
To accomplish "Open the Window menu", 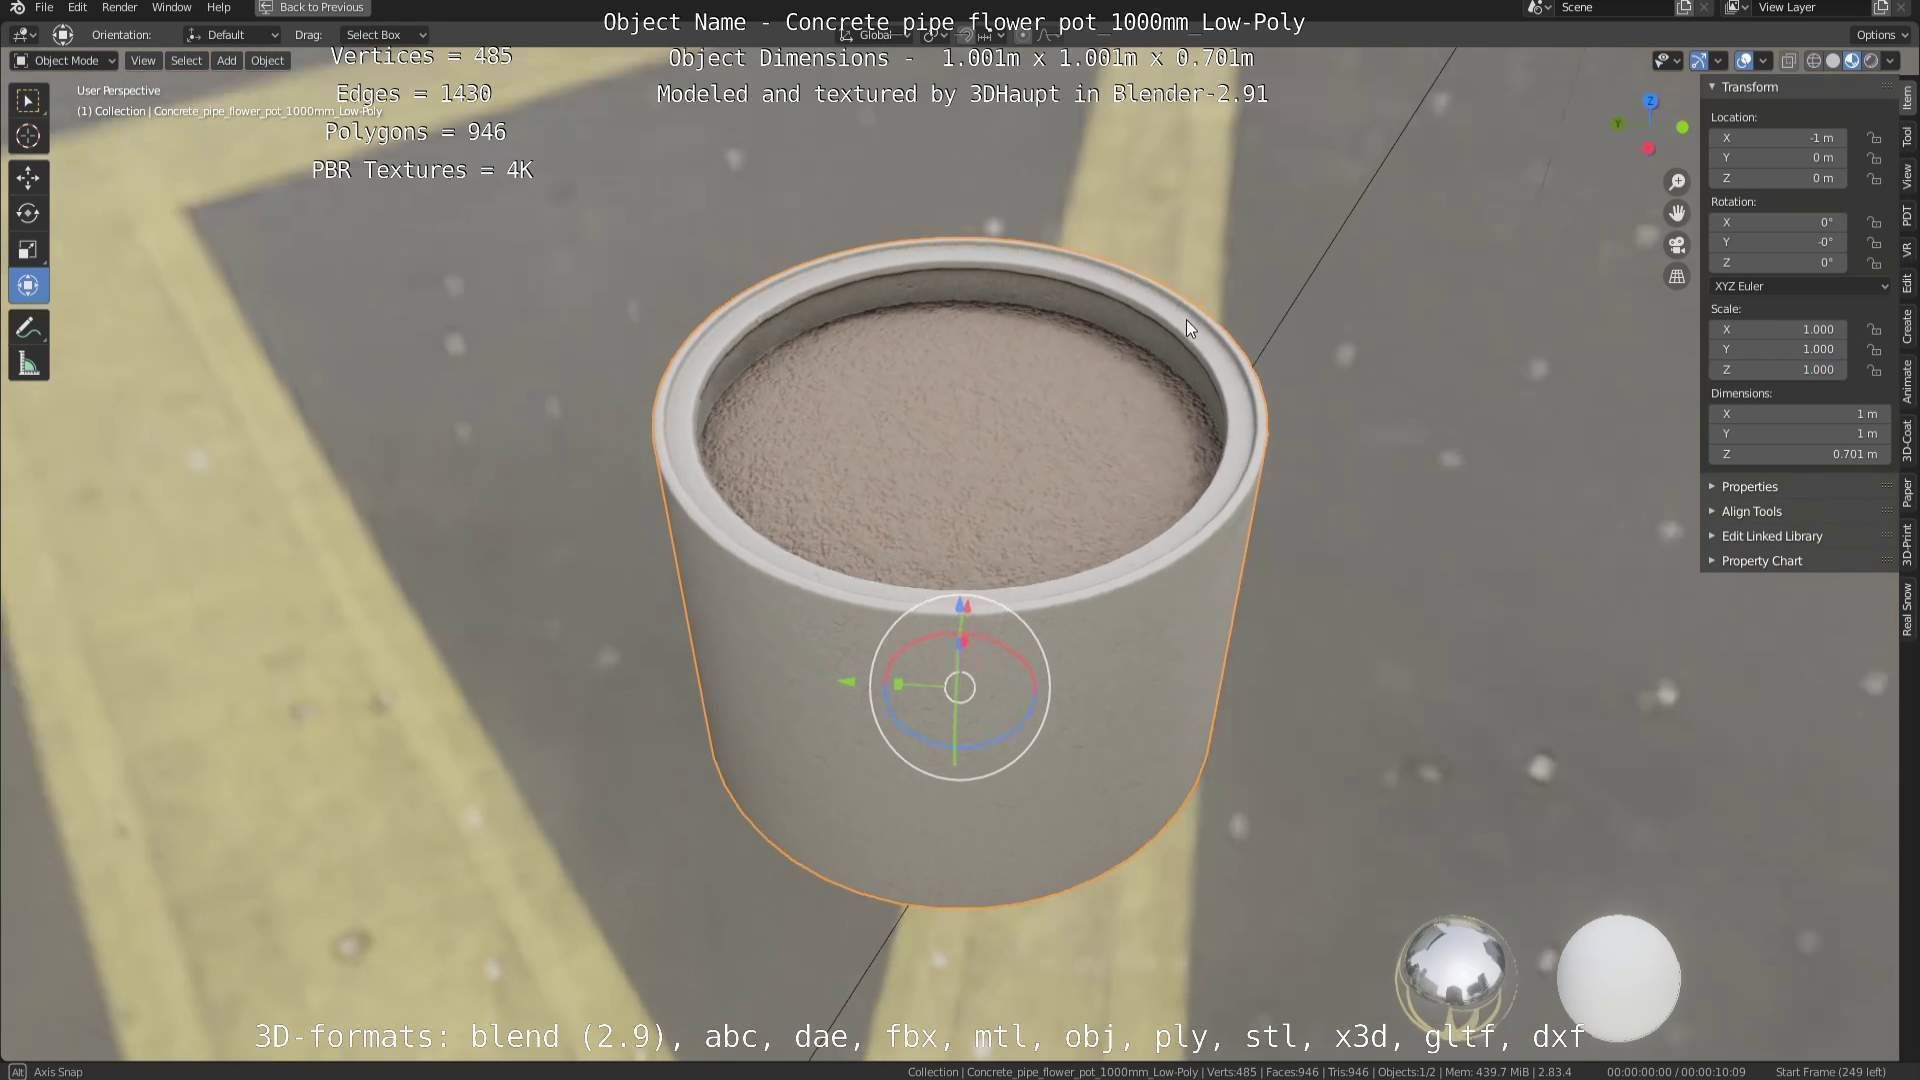I will [x=171, y=7].
